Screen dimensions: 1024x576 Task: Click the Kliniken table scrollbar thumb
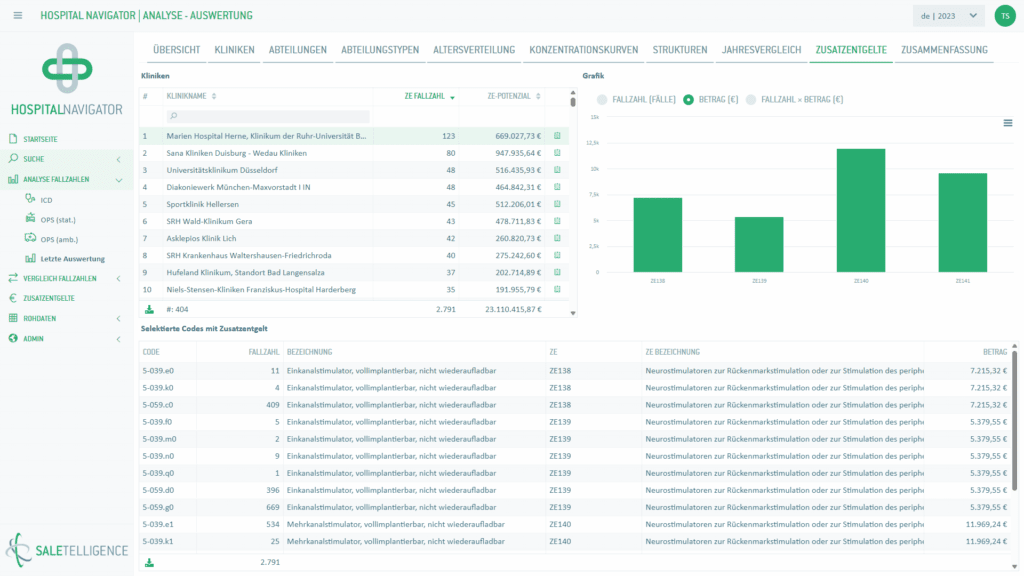(573, 101)
